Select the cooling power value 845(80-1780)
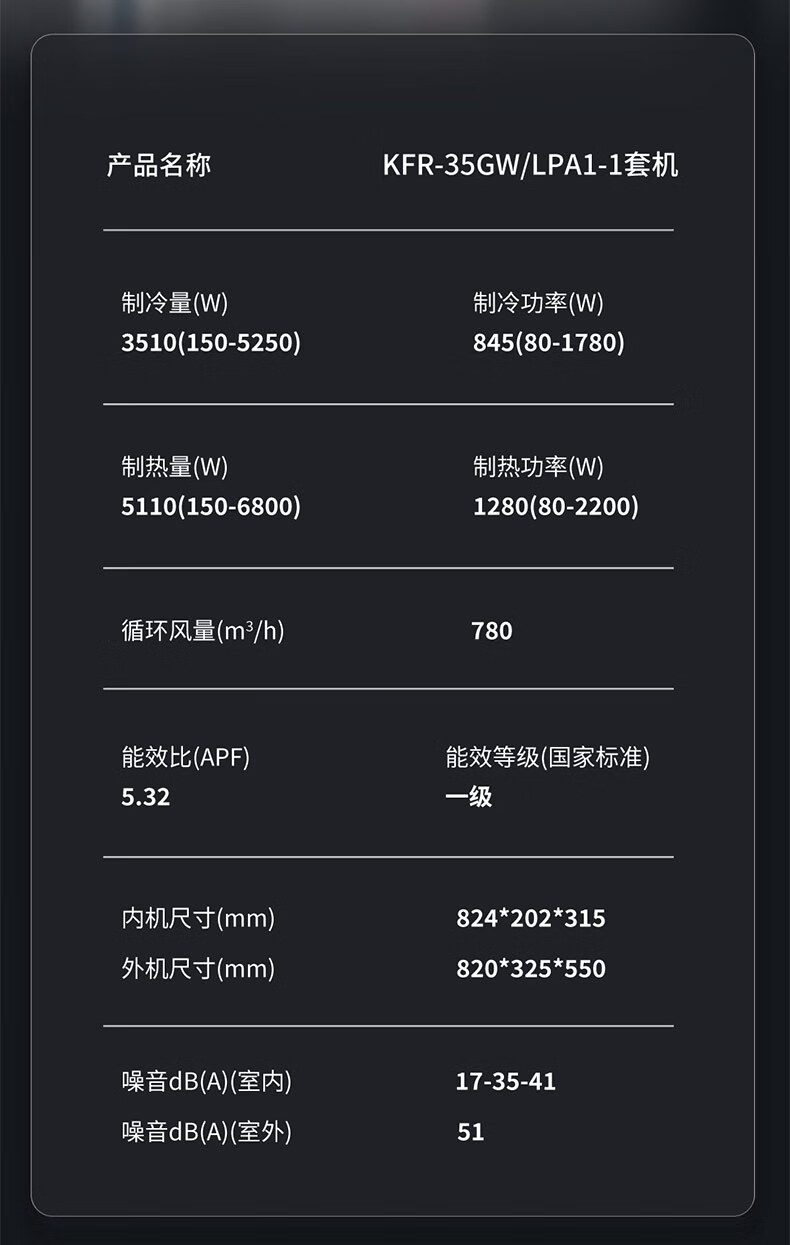This screenshot has height=1245, width=790. (548, 343)
